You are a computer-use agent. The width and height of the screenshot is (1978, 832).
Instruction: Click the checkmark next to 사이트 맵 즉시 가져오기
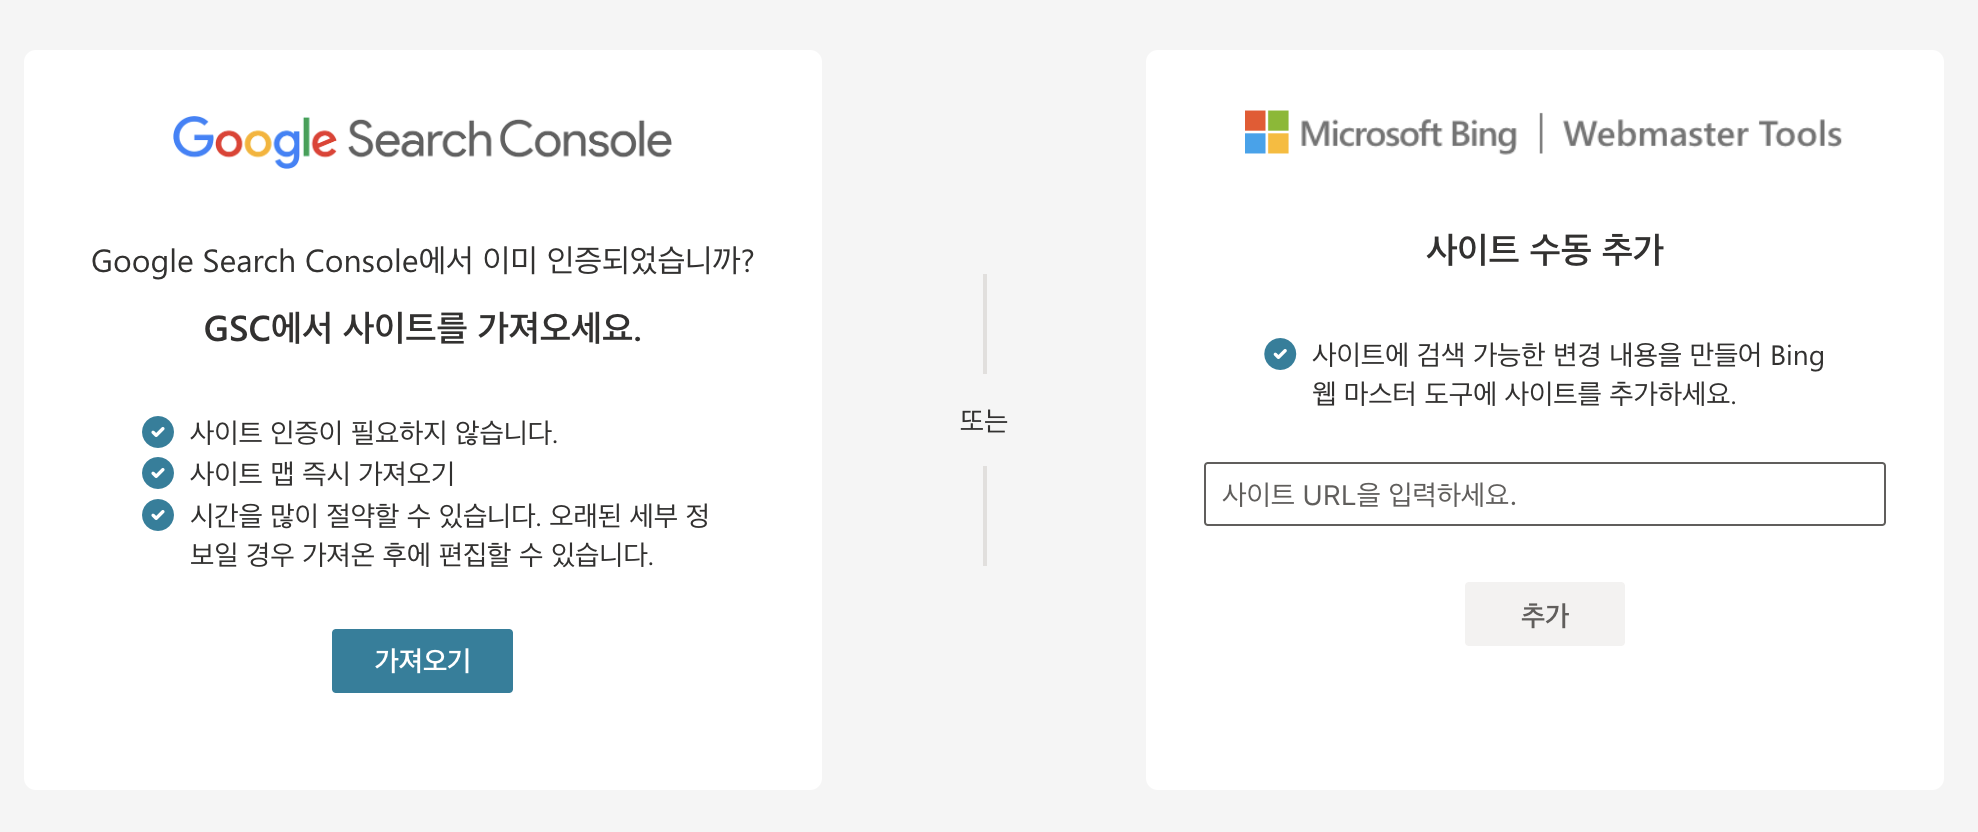coord(158,473)
